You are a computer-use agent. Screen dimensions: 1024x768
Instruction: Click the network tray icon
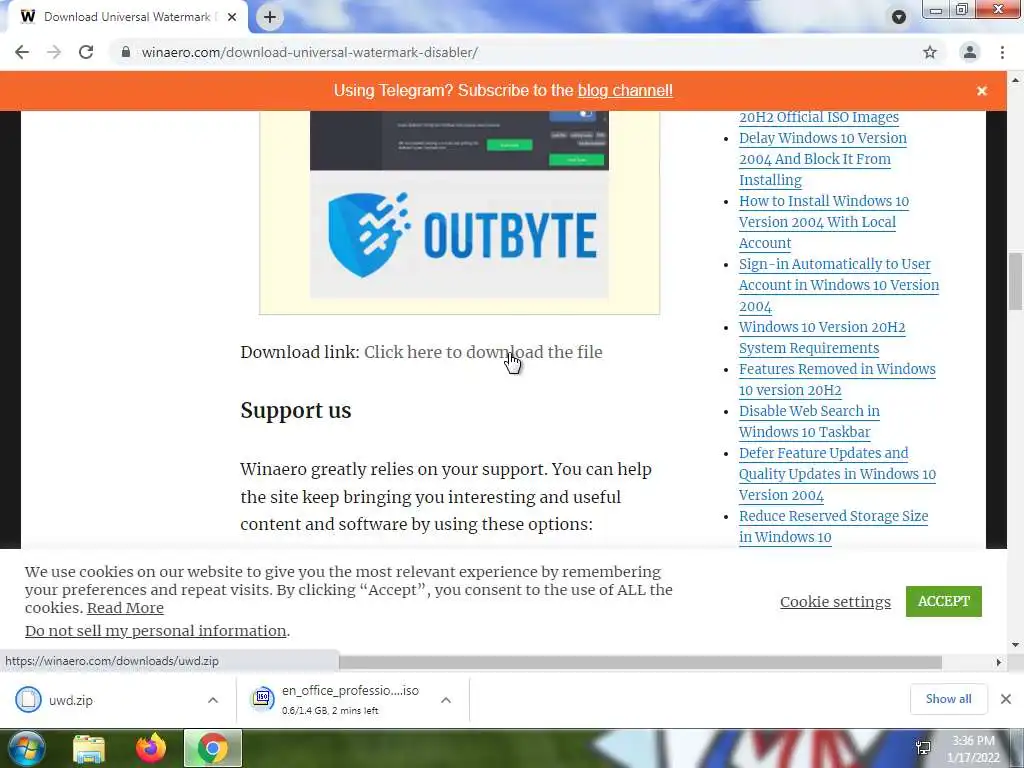pyautogui.click(x=923, y=748)
